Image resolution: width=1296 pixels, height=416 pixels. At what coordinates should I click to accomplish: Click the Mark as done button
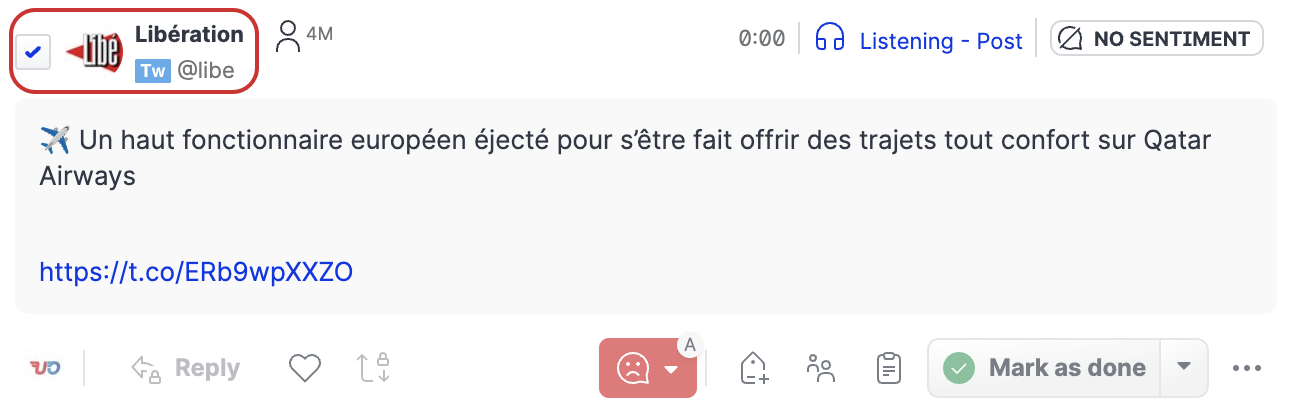[1045, 368]
